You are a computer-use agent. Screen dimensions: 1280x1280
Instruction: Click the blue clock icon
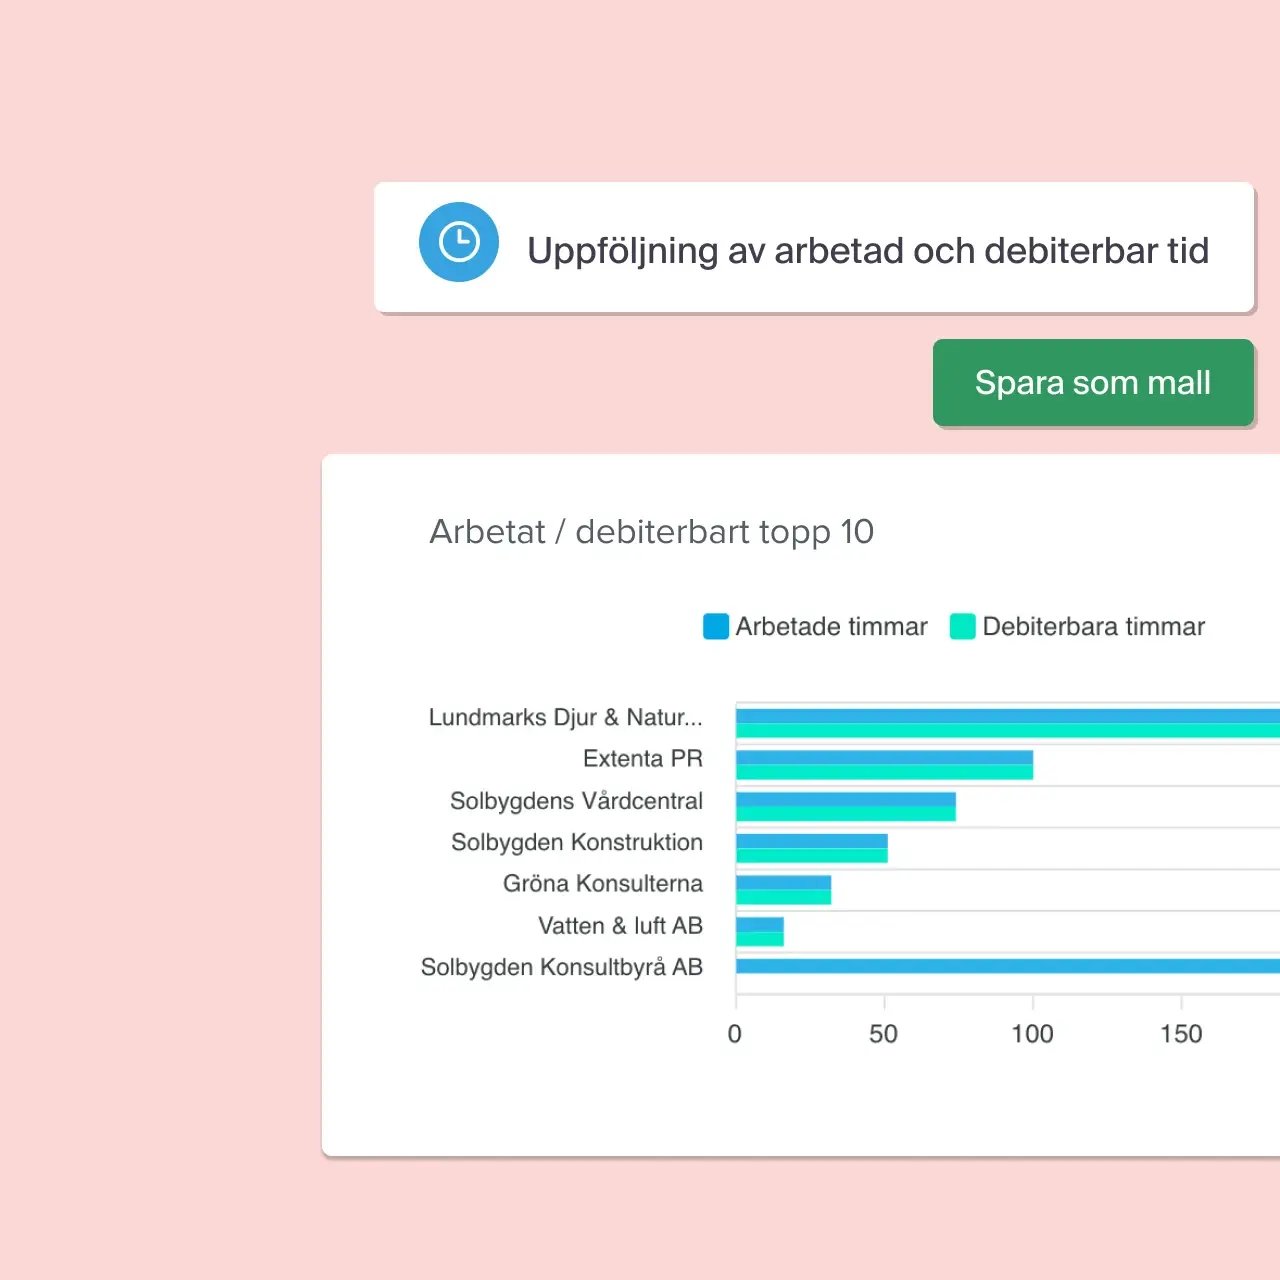pyautogui.click(x=459, y=242)
